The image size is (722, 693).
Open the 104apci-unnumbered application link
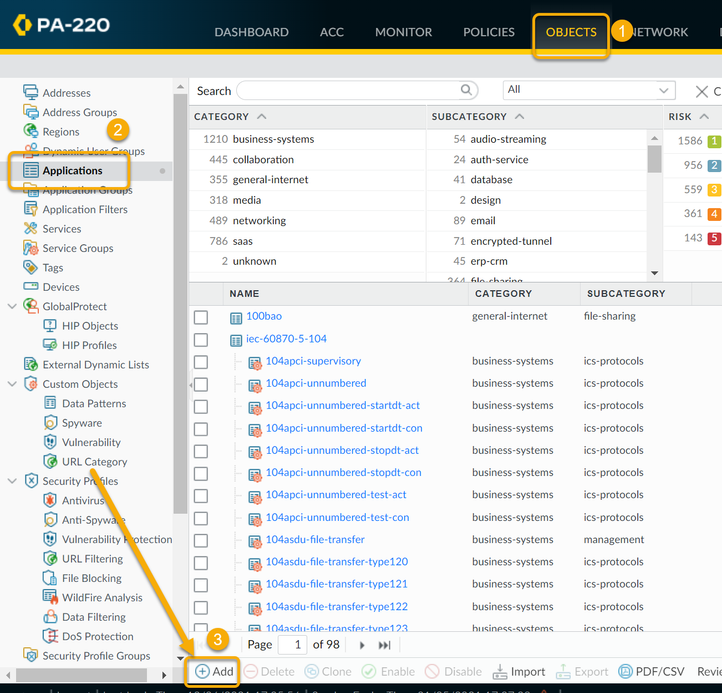[315, 384]
